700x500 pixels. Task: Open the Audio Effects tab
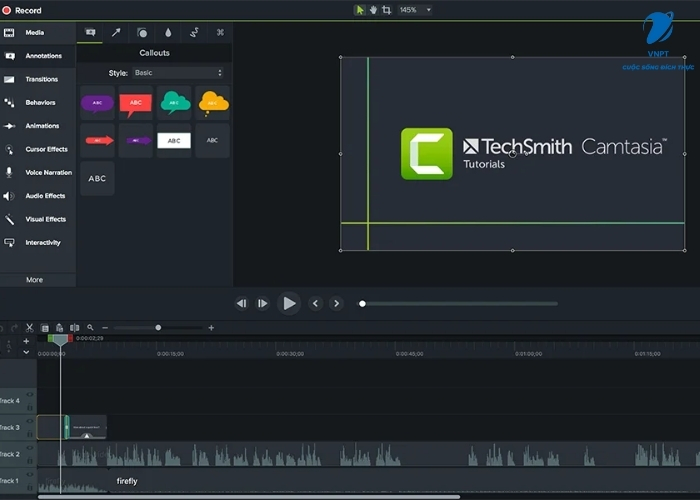coord(38,196)
